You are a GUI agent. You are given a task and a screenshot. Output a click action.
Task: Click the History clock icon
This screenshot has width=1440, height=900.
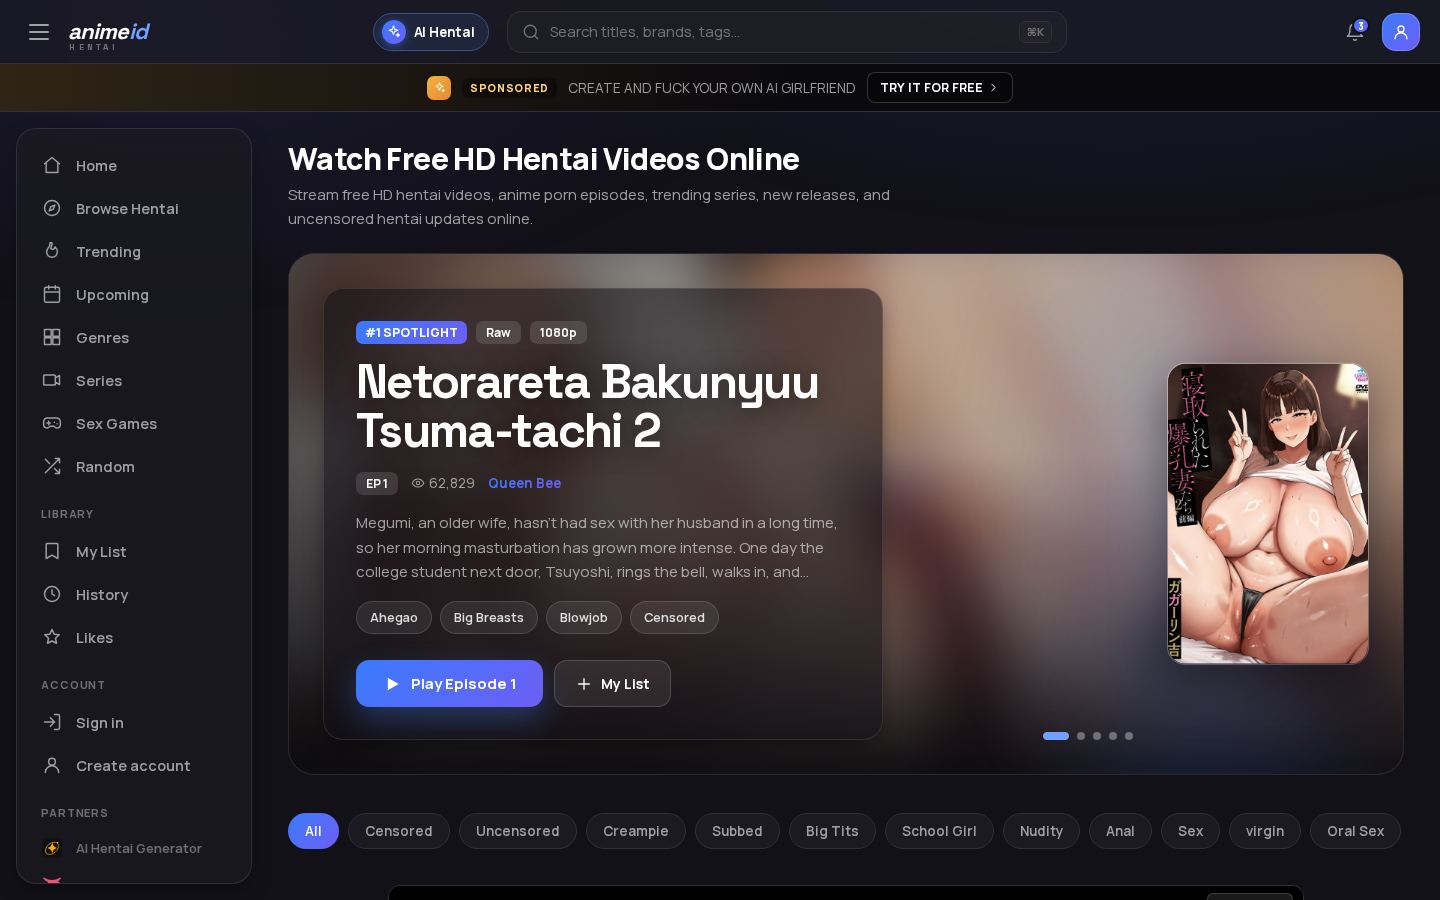52,594
